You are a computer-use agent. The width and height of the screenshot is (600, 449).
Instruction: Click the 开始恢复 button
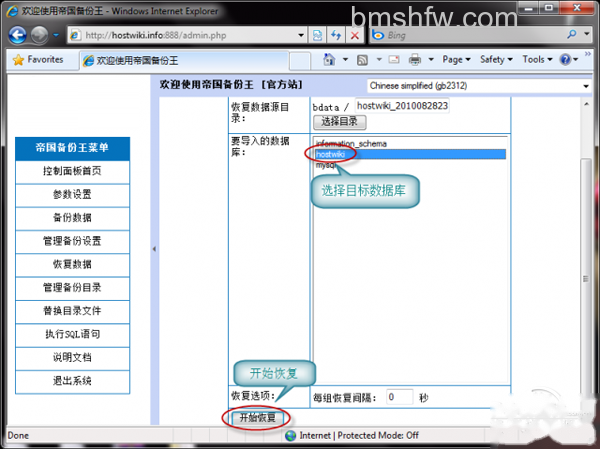tap(257, 418)
